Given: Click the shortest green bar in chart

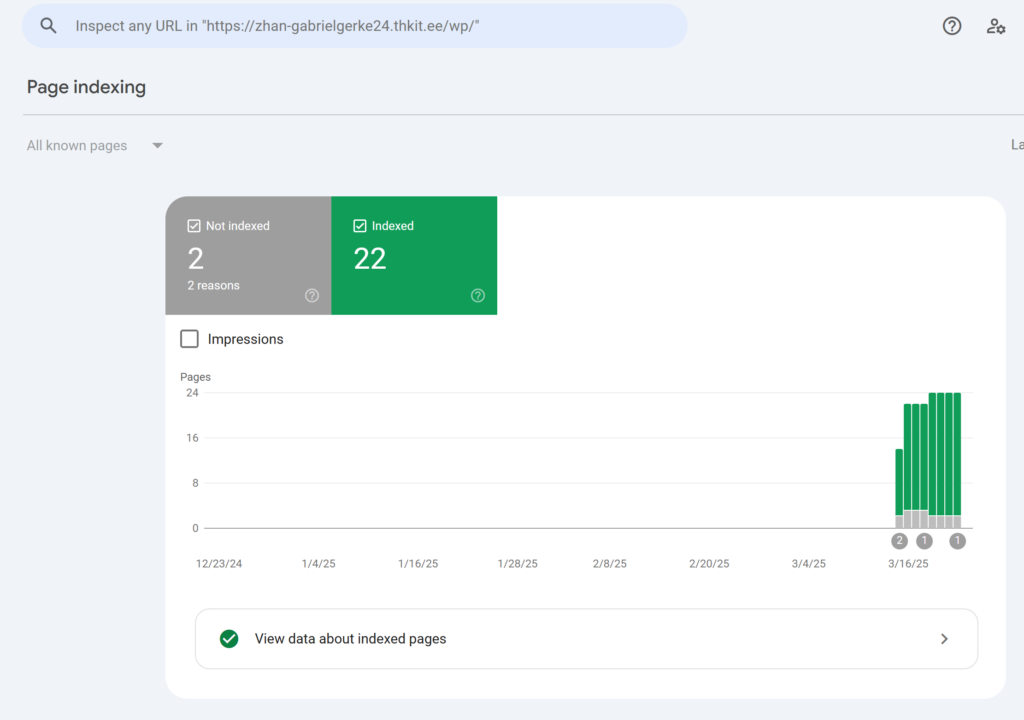Looking at the screenshot, I should point(899,482).
